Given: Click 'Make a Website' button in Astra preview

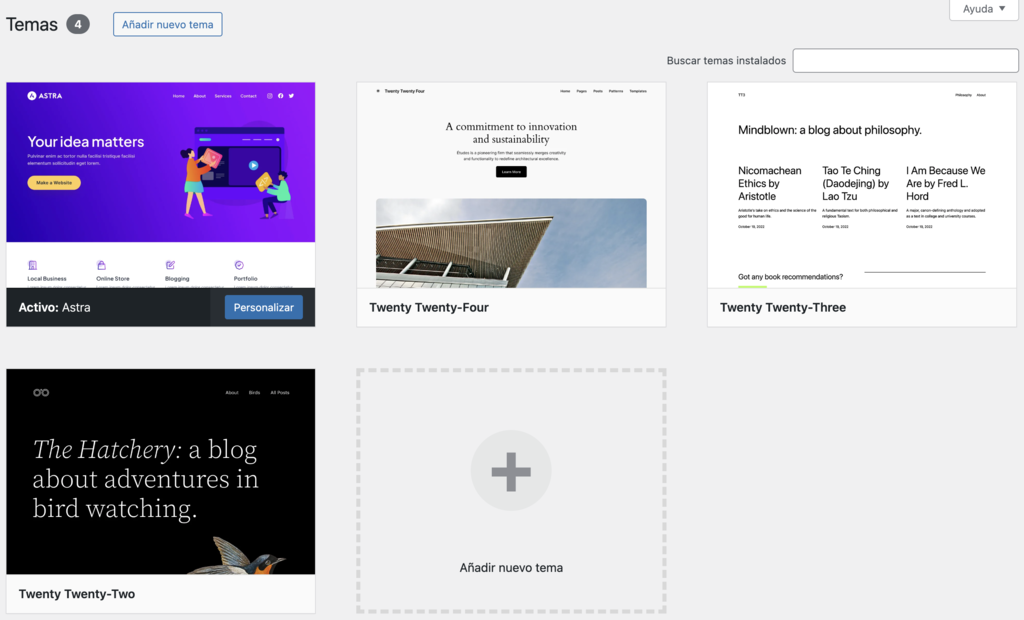Looking at the screenshot, I should (x=54, y=183).
